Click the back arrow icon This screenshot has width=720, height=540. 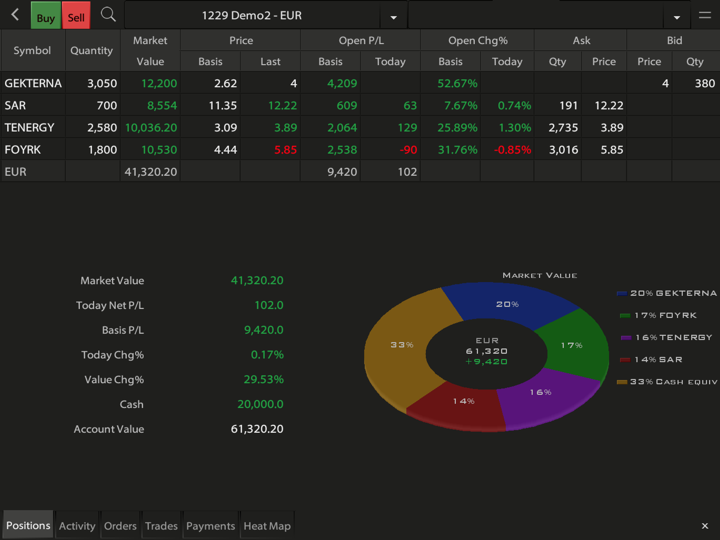pos(15,15)
